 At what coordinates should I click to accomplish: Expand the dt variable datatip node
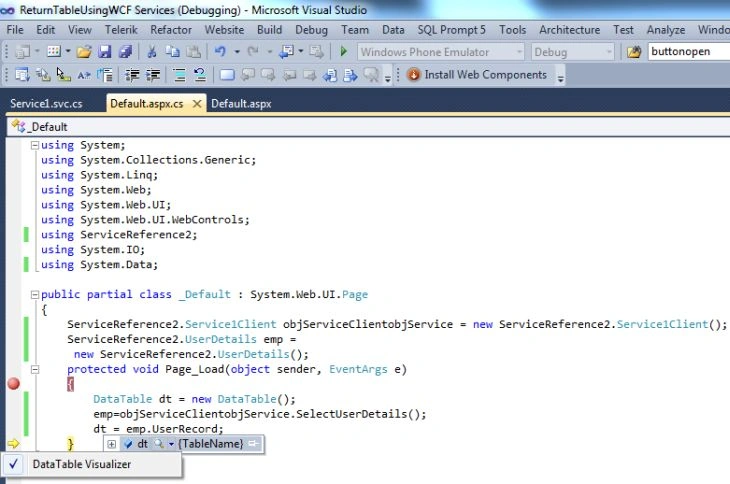tap(112, 444)
